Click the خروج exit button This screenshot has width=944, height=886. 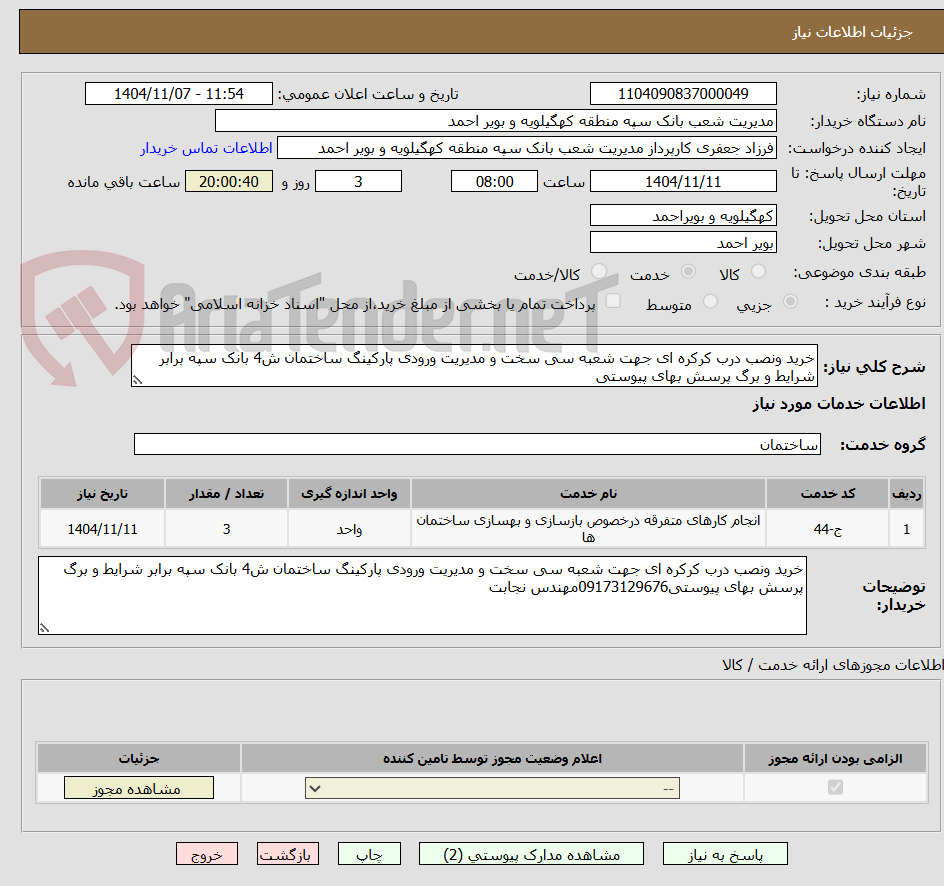[x=206, y=853]
